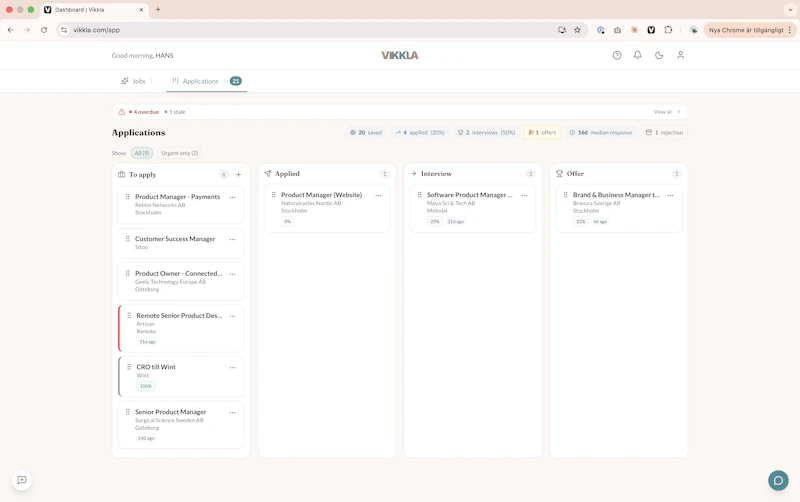
Task: Click the 20 saved stat chip
Action: point(366,133)
